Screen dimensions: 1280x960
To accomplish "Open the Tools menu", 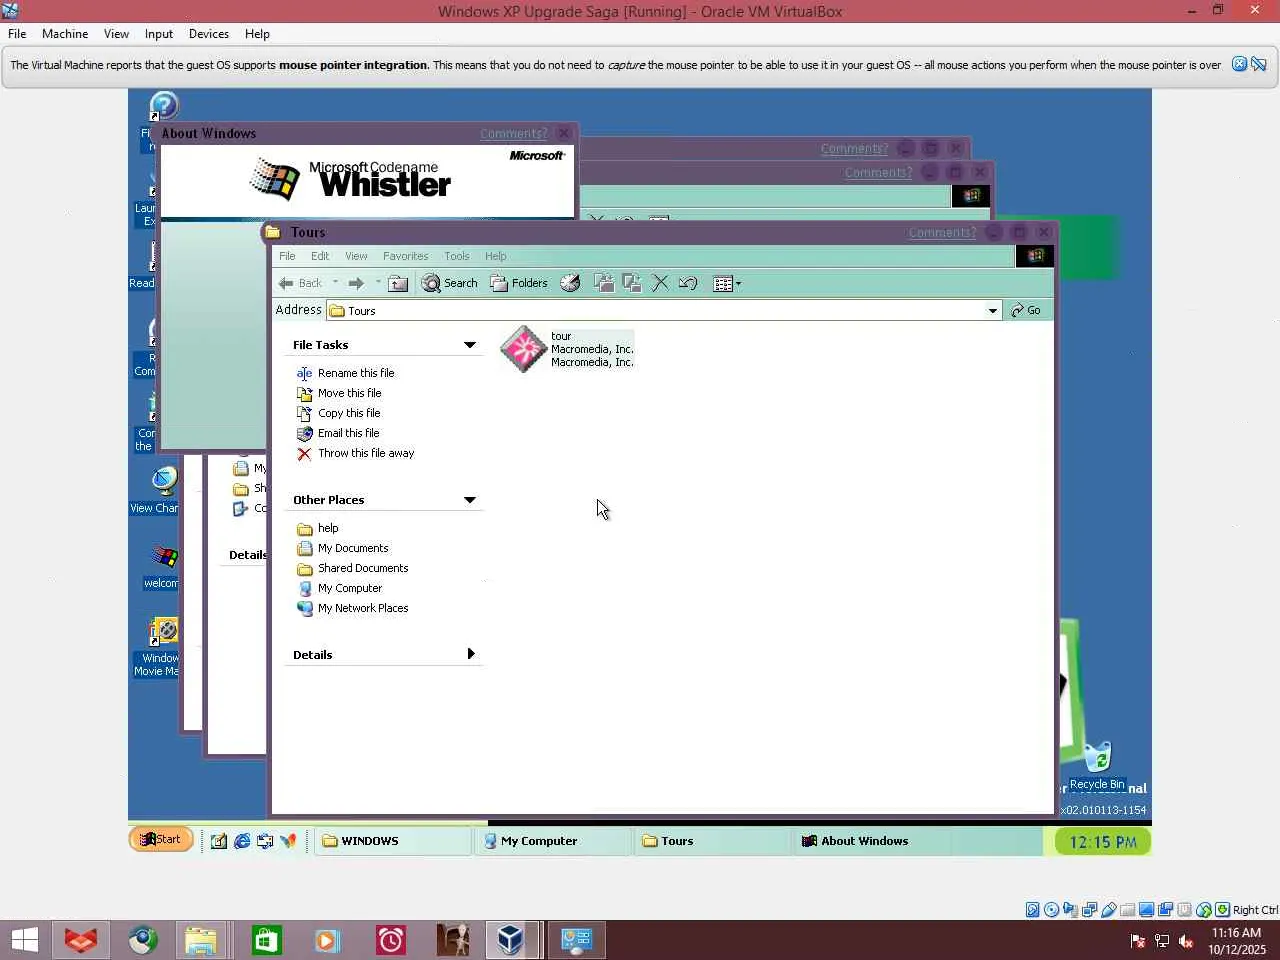I will click(457, 256).
